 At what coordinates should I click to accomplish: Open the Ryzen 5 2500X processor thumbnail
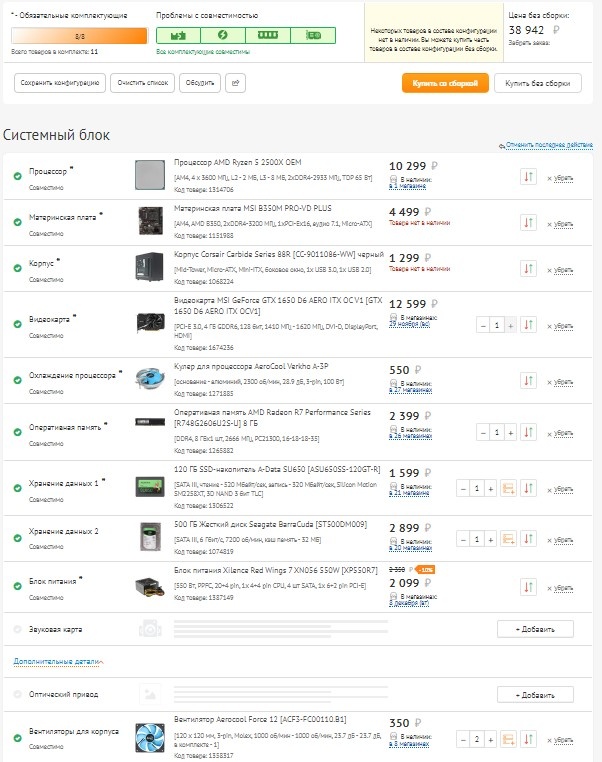(150, 175)
